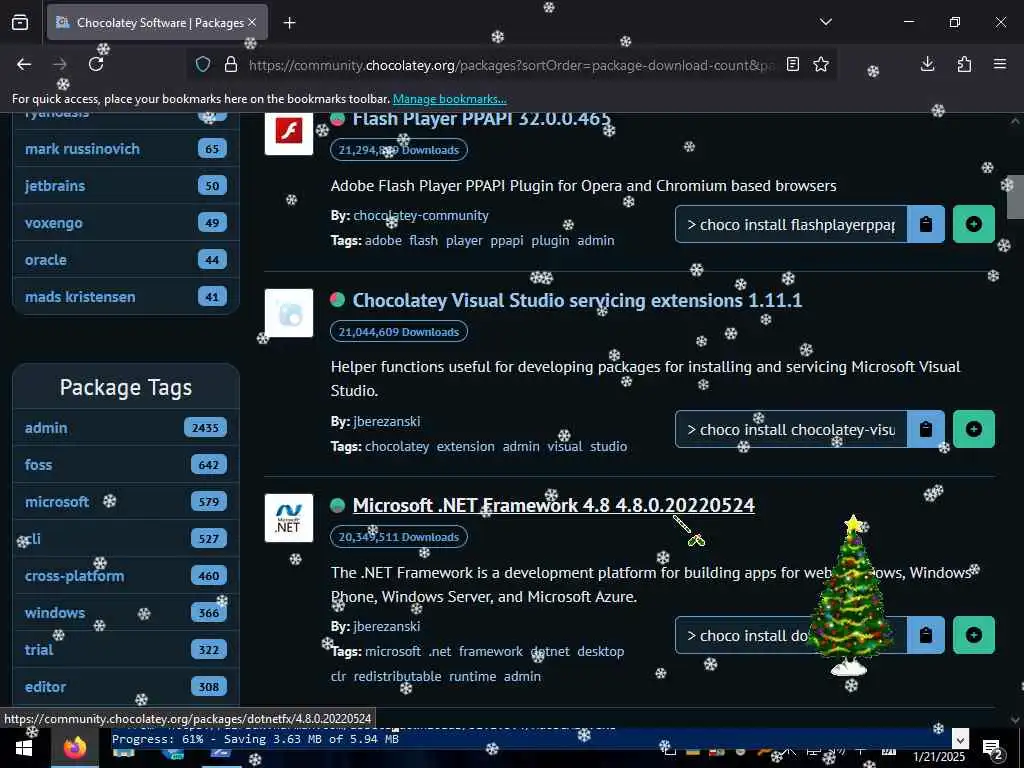Click the adobe tag under Flash Player
The width and height of the screenshot is (1024, 768).
tap(383, 240)
